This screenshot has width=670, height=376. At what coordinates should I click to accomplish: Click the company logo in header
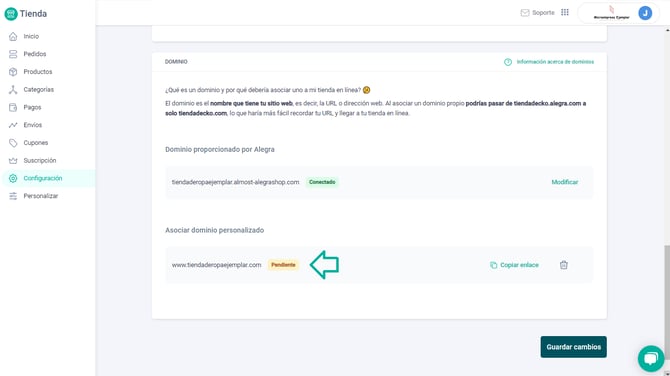(611, 13)
